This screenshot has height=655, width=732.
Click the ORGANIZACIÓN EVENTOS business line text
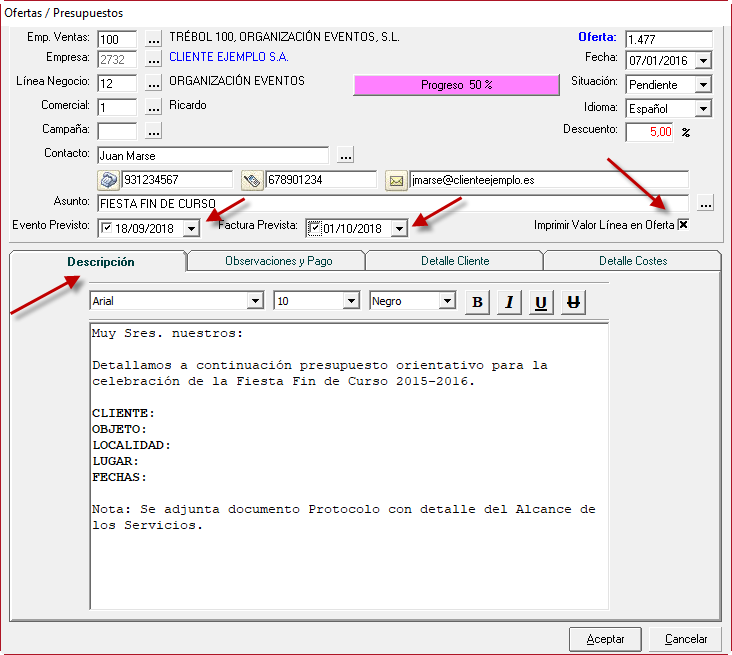237,81
